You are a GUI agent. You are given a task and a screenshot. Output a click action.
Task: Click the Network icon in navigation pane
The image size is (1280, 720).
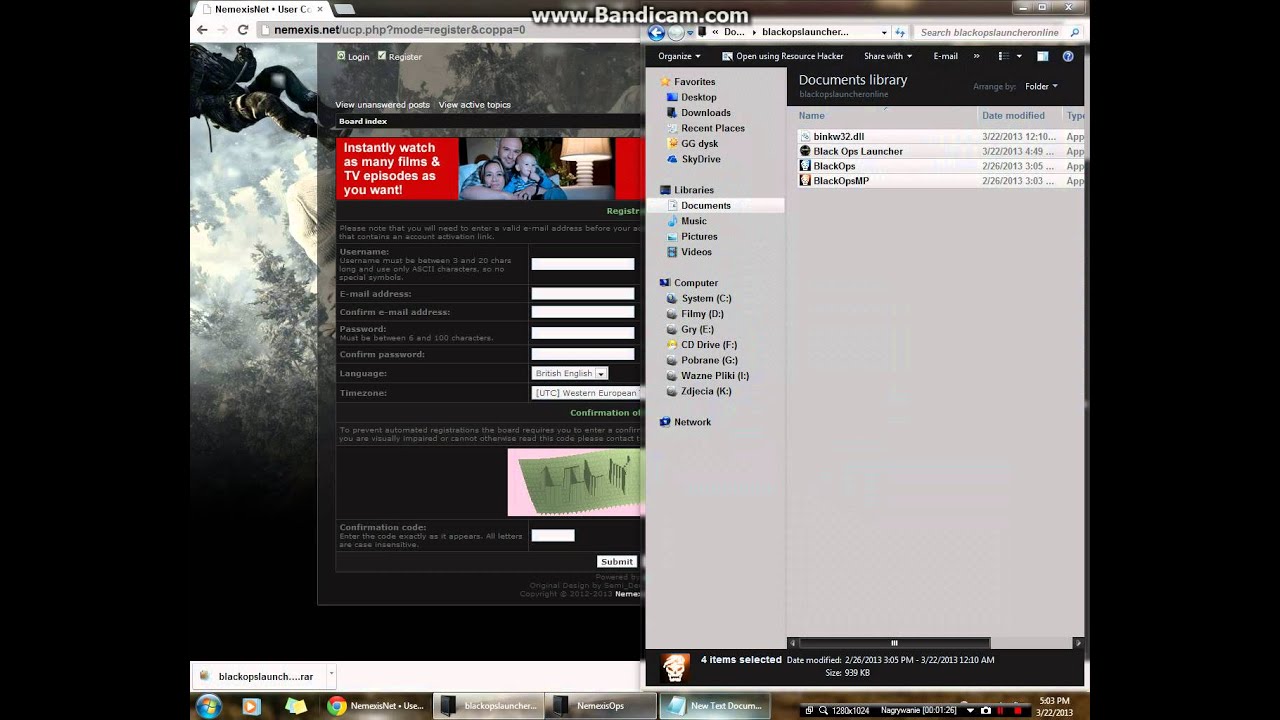(x=665, y=422)
